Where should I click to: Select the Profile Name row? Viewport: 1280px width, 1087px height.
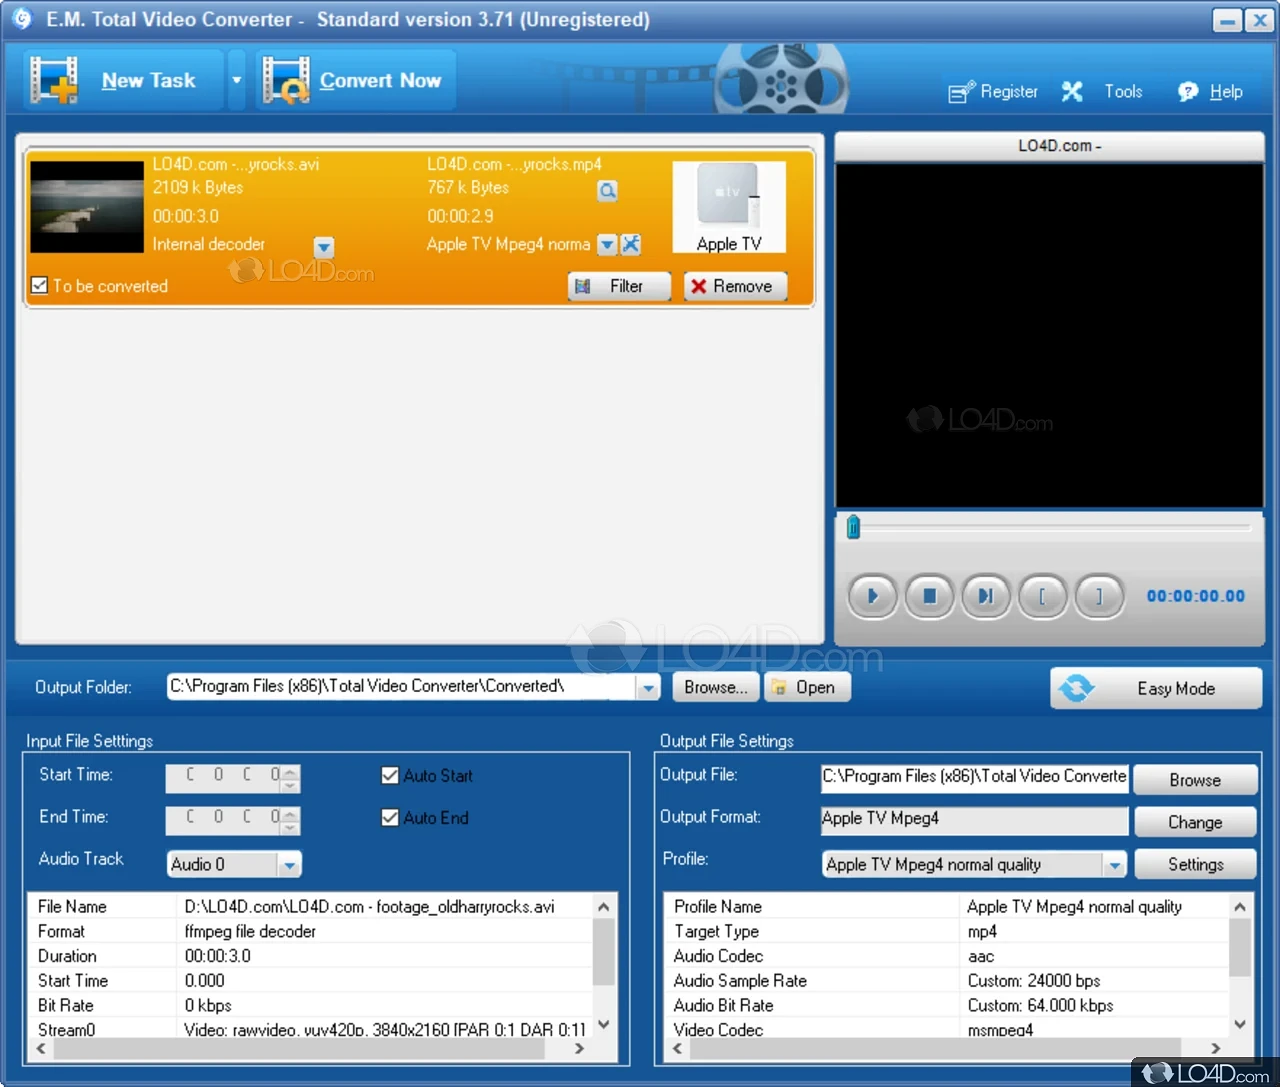[948, 907]
